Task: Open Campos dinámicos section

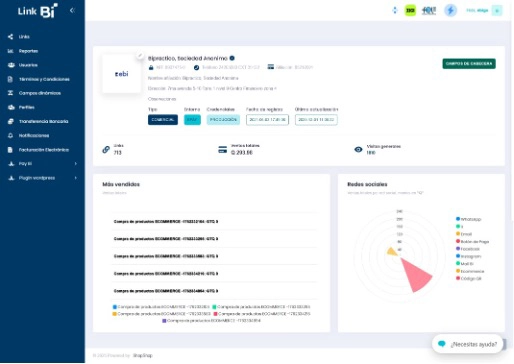Action: click(x=40, y=93)
